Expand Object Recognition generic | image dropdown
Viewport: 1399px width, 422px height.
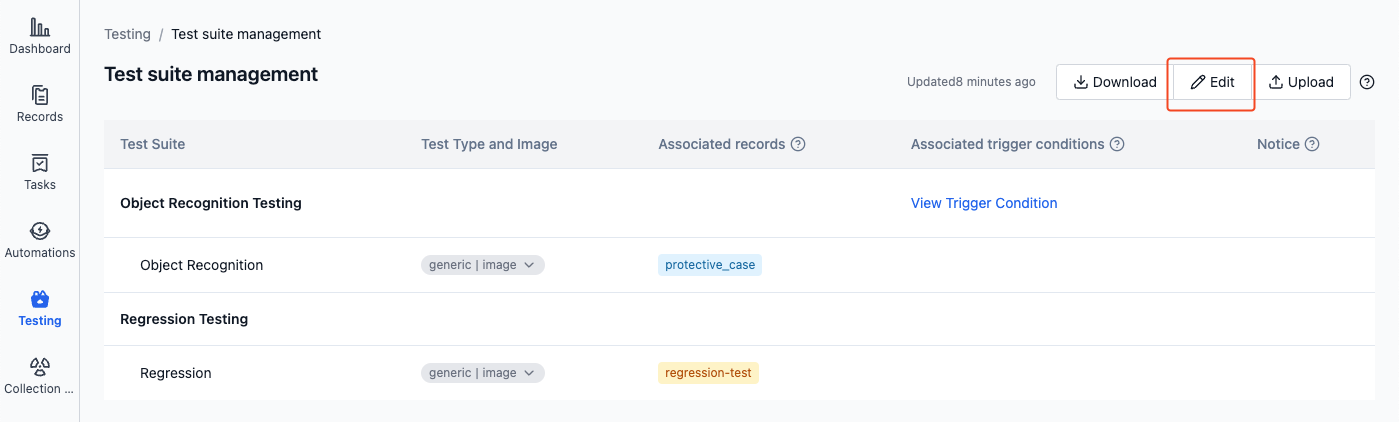click(x=483, y=265)
